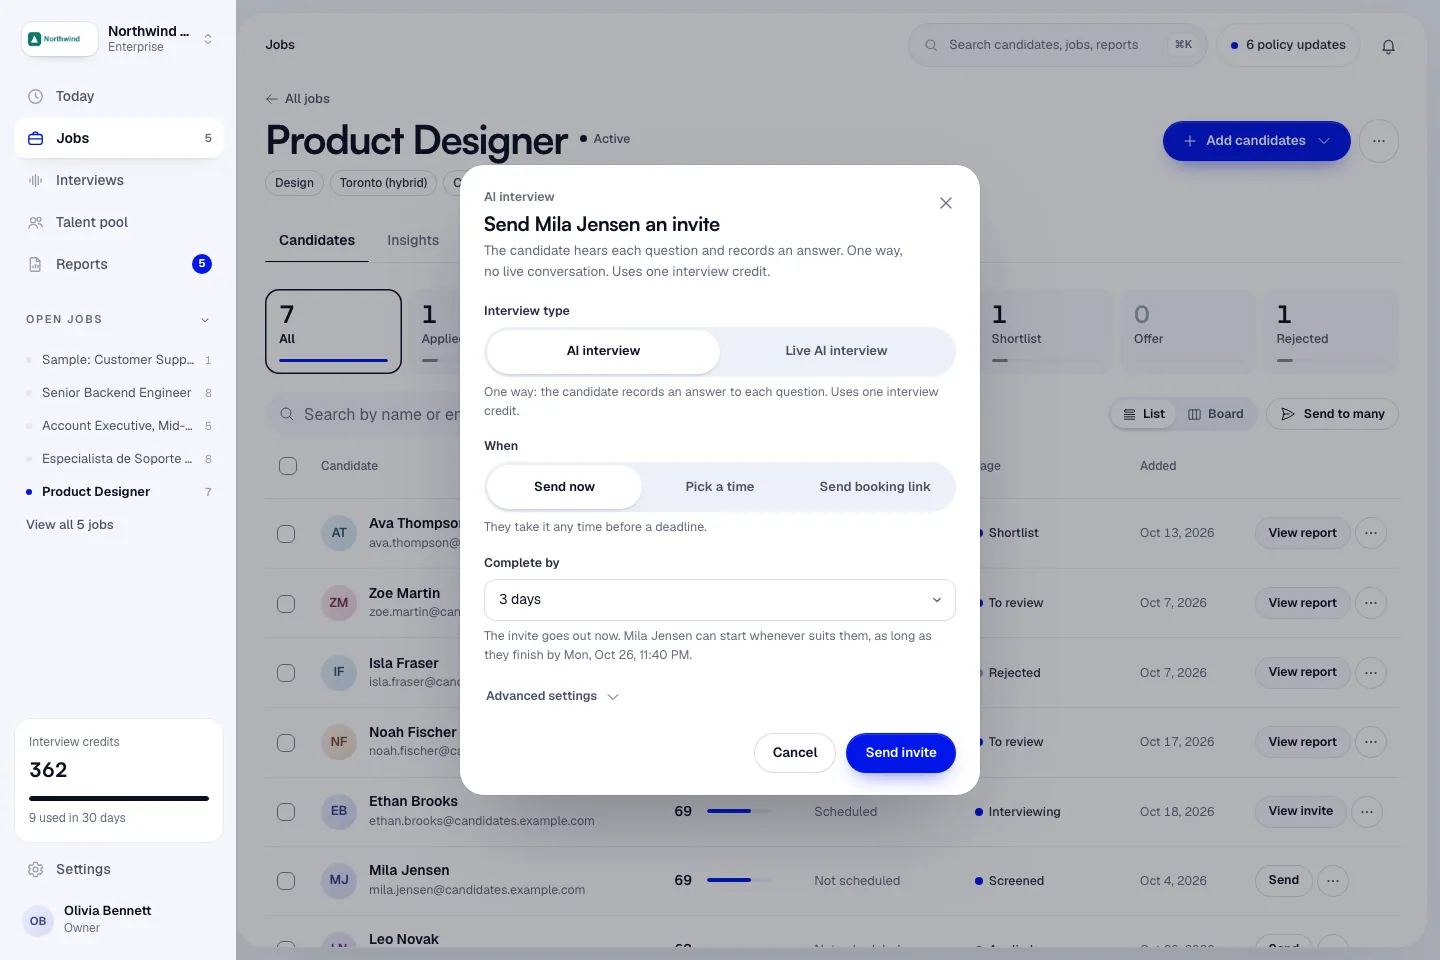Open the Northwind workspace switcher
This screenshot has width=1440, height=960.
[118, 39]
